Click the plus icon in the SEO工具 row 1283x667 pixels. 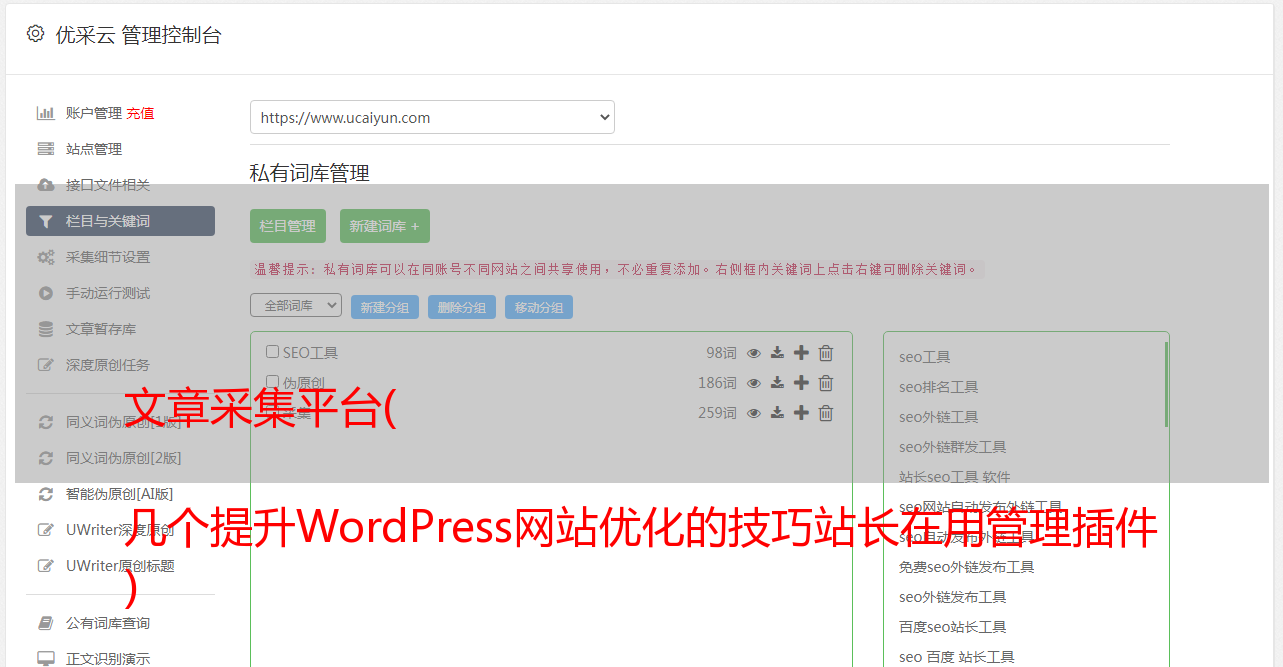point(801,353)
